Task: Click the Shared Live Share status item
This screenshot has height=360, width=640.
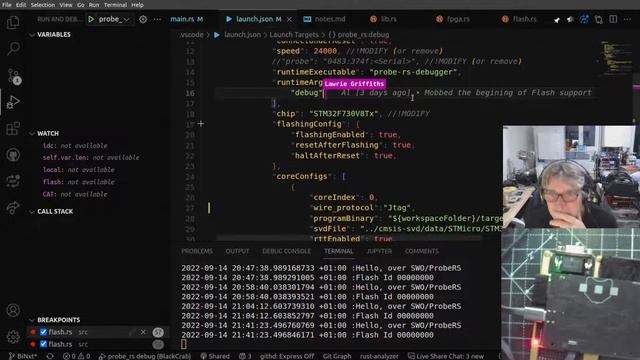Action: click(x=215, y=356)
